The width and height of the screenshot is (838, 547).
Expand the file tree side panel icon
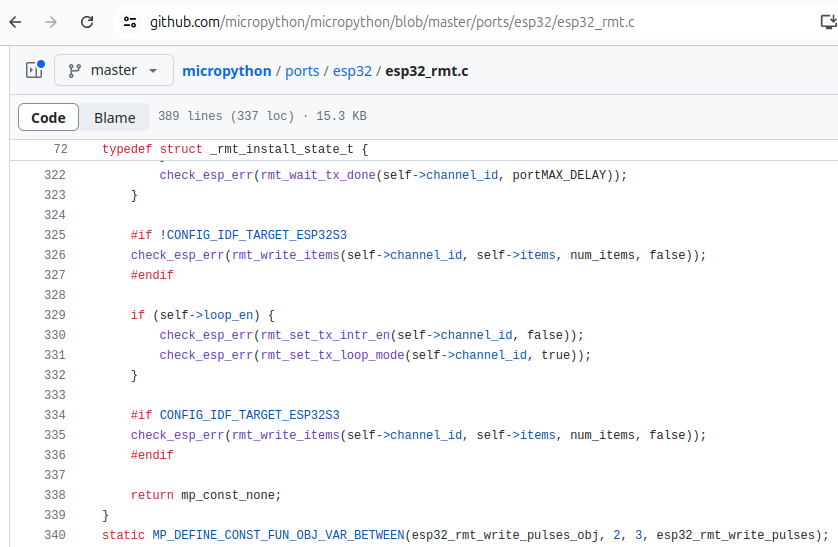[35, 70]
